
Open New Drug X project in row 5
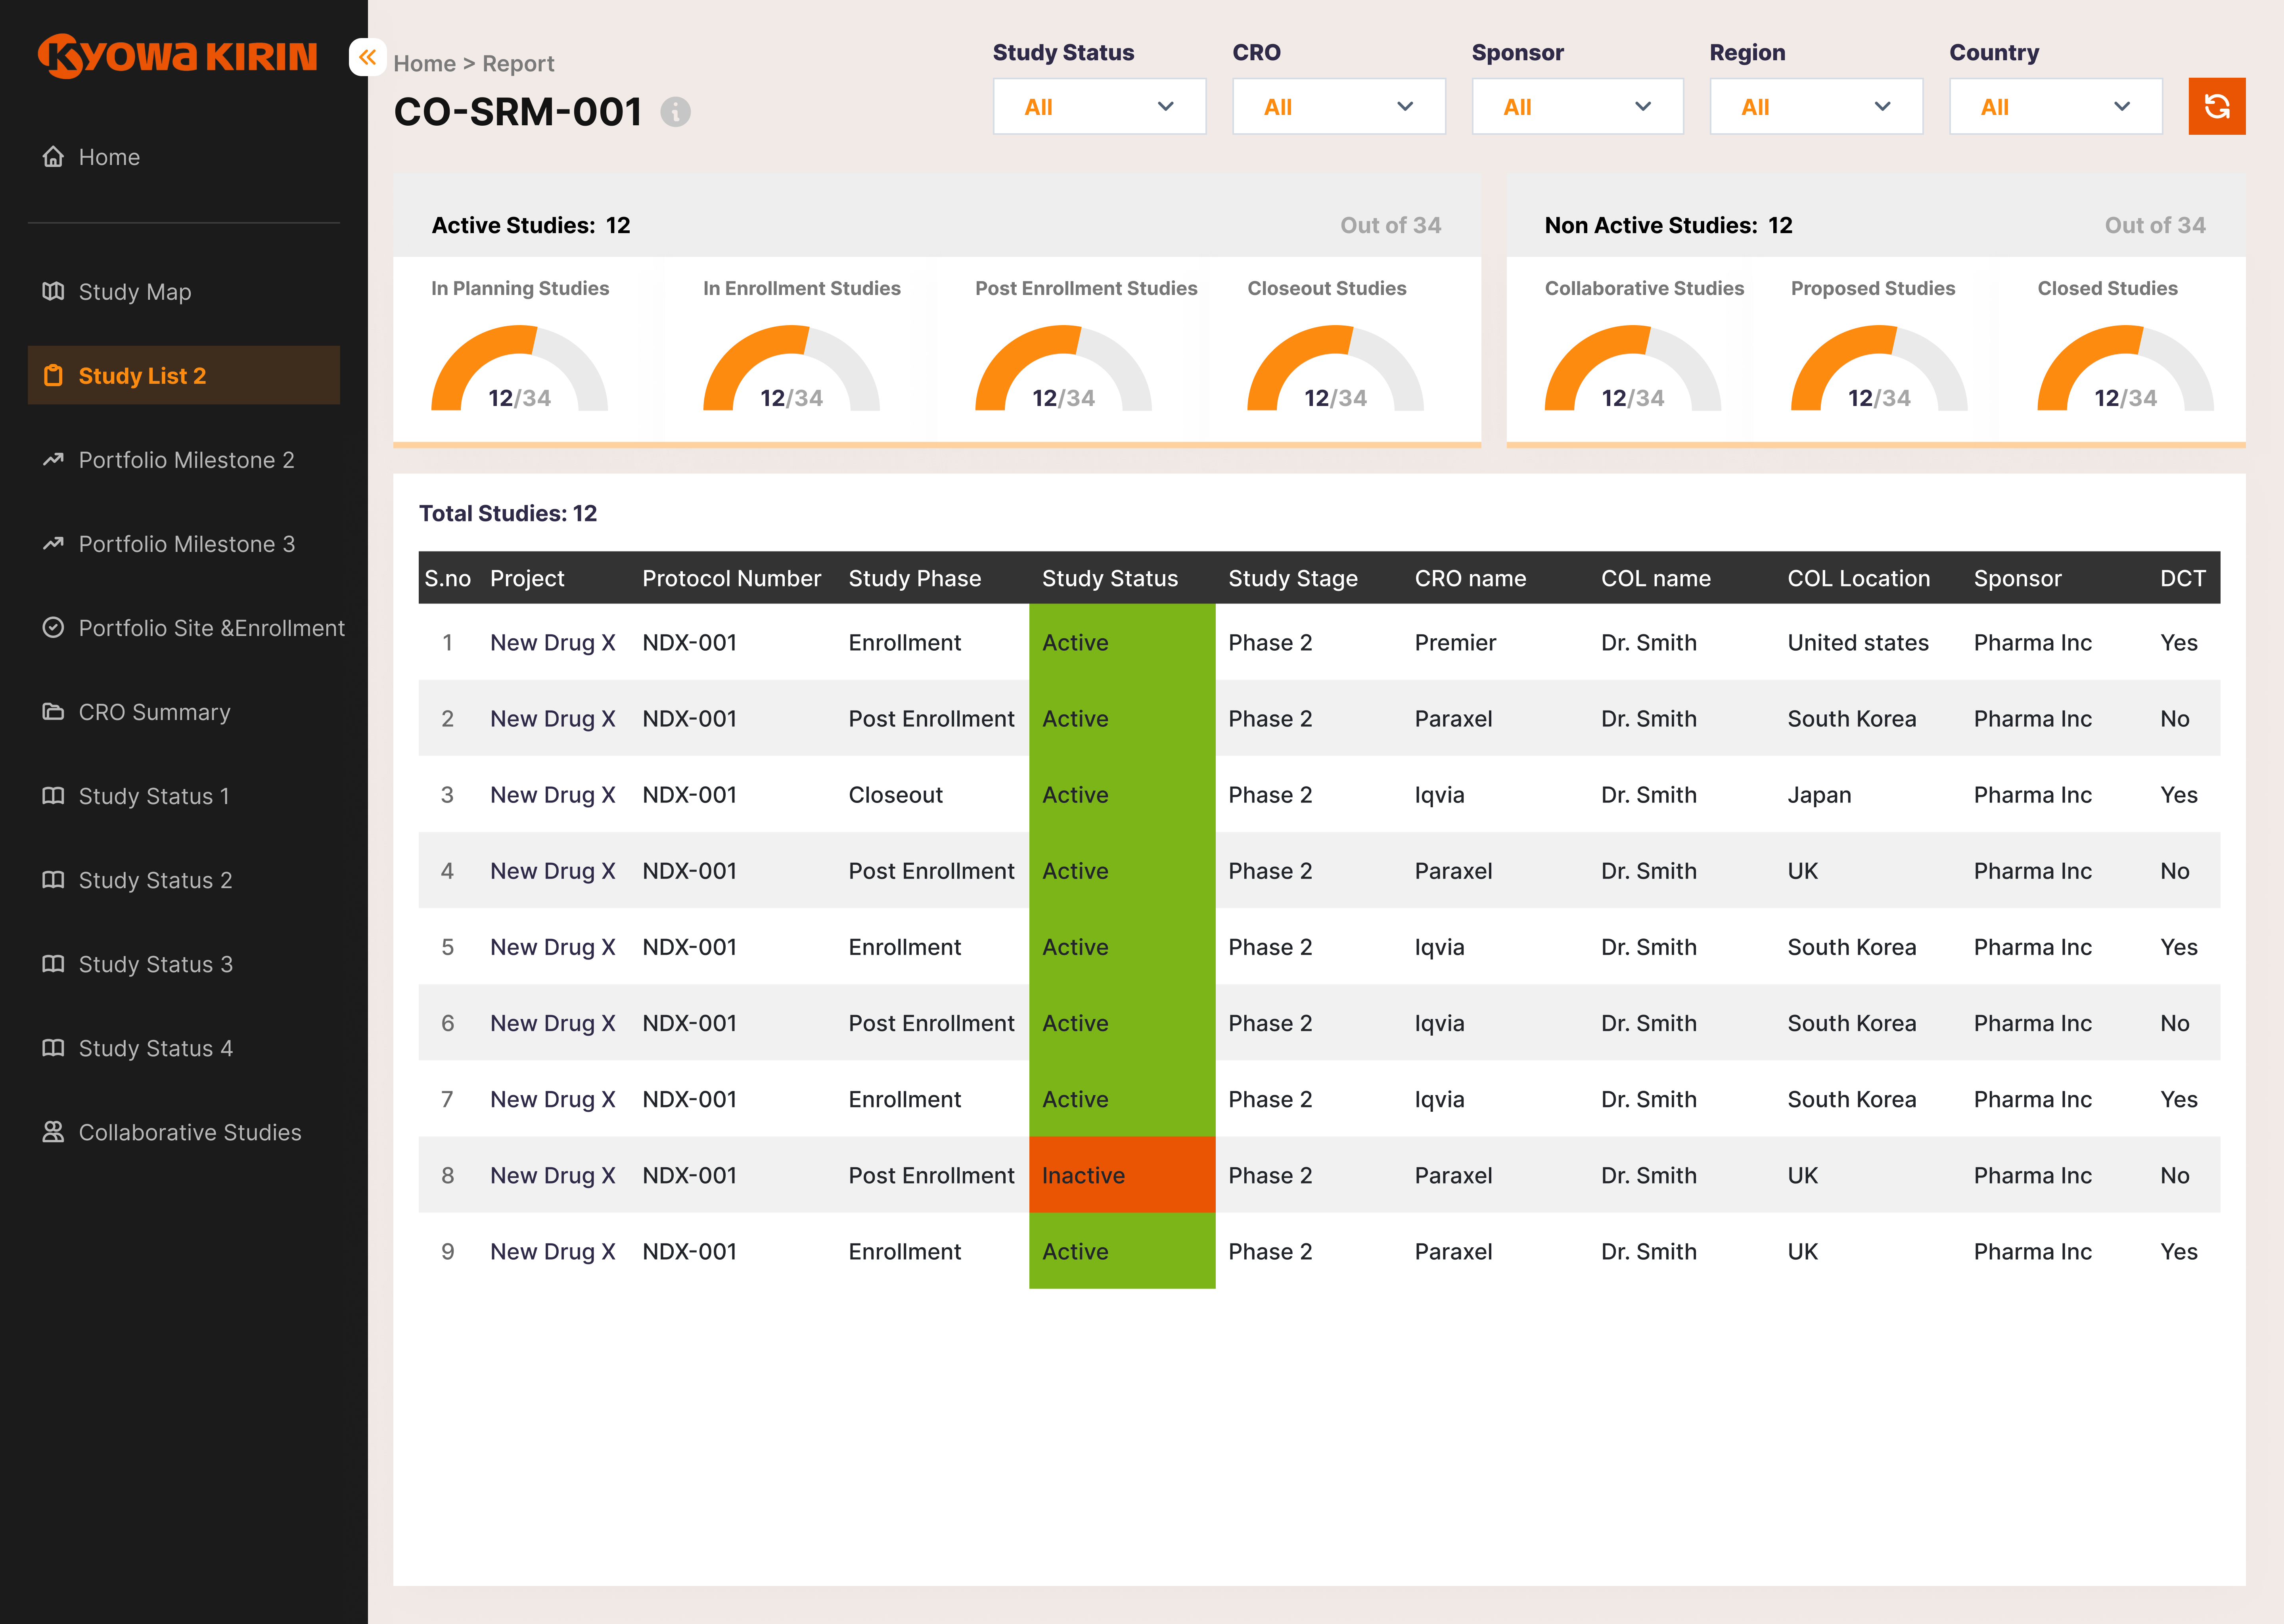click(553, 947)
